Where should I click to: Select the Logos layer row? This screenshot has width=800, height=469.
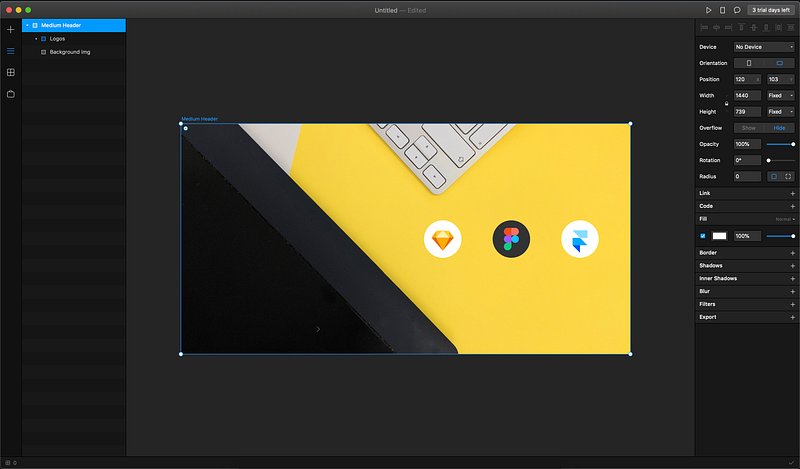click(74, 39)
